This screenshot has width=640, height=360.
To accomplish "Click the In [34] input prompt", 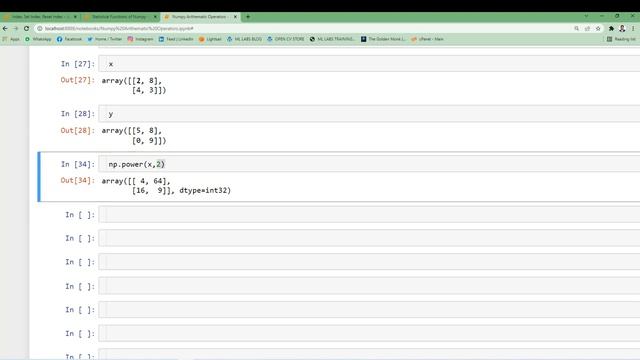I will point(78,164).
